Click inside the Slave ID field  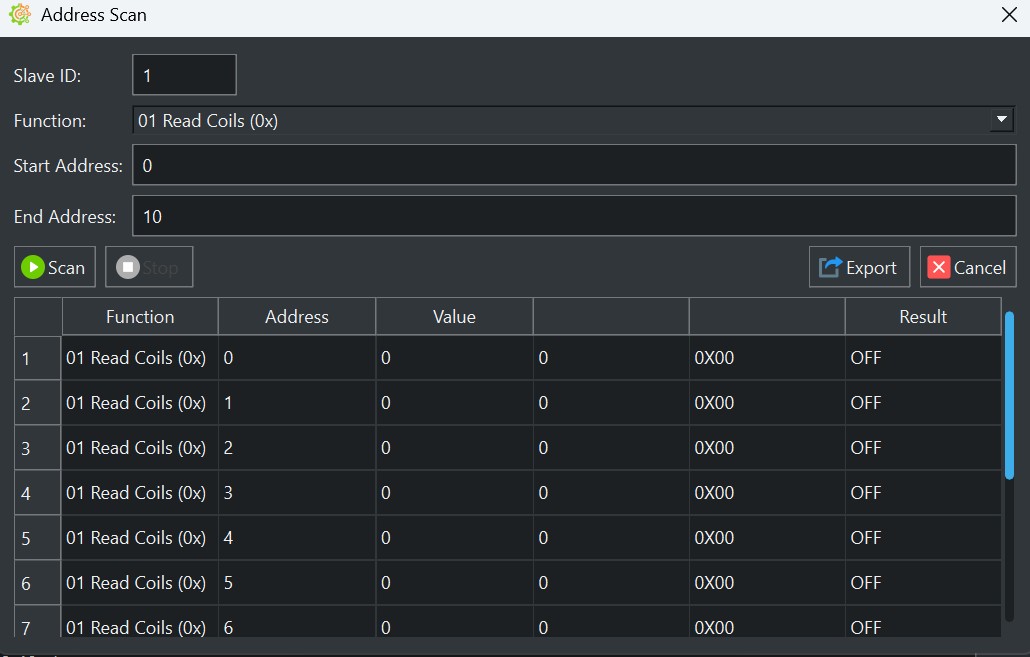click(184, 74)
